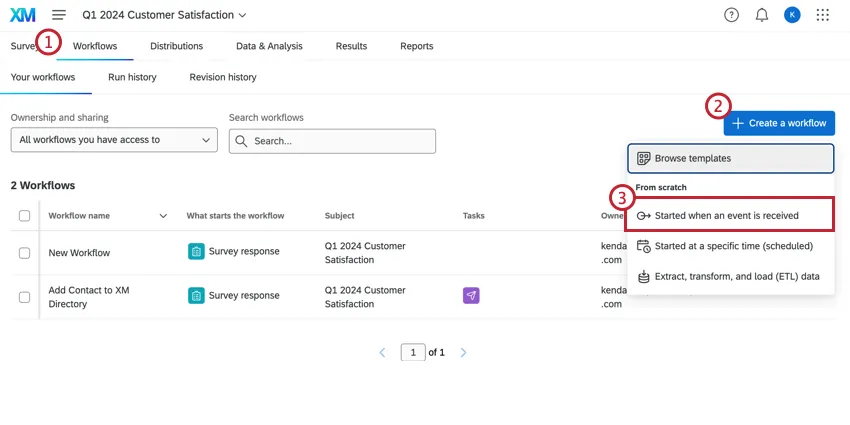Click the Create a workflow button
Viewport: 850px width, 425px height.
(x=779, y=123)
